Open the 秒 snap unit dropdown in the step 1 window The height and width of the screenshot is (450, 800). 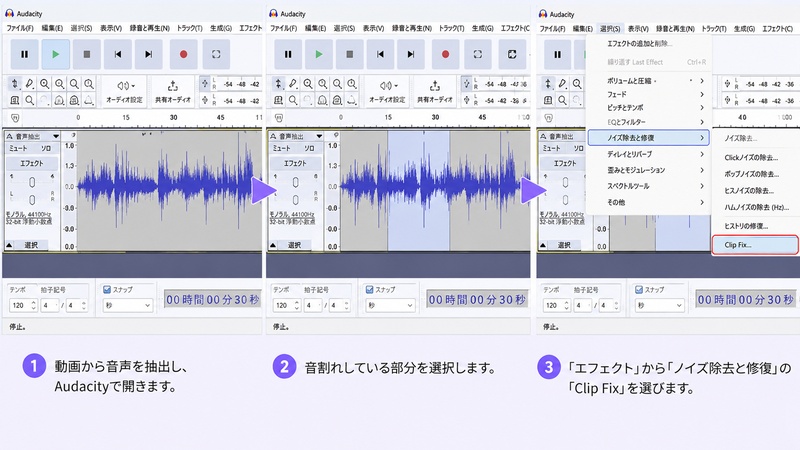tap(127, 306)
